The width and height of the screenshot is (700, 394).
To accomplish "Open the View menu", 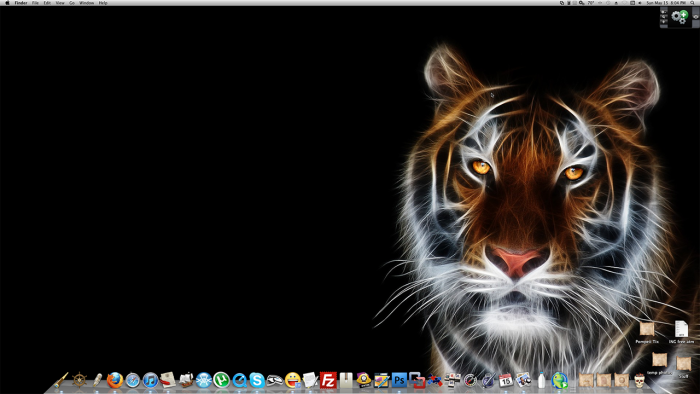I will tap(60, 3).
